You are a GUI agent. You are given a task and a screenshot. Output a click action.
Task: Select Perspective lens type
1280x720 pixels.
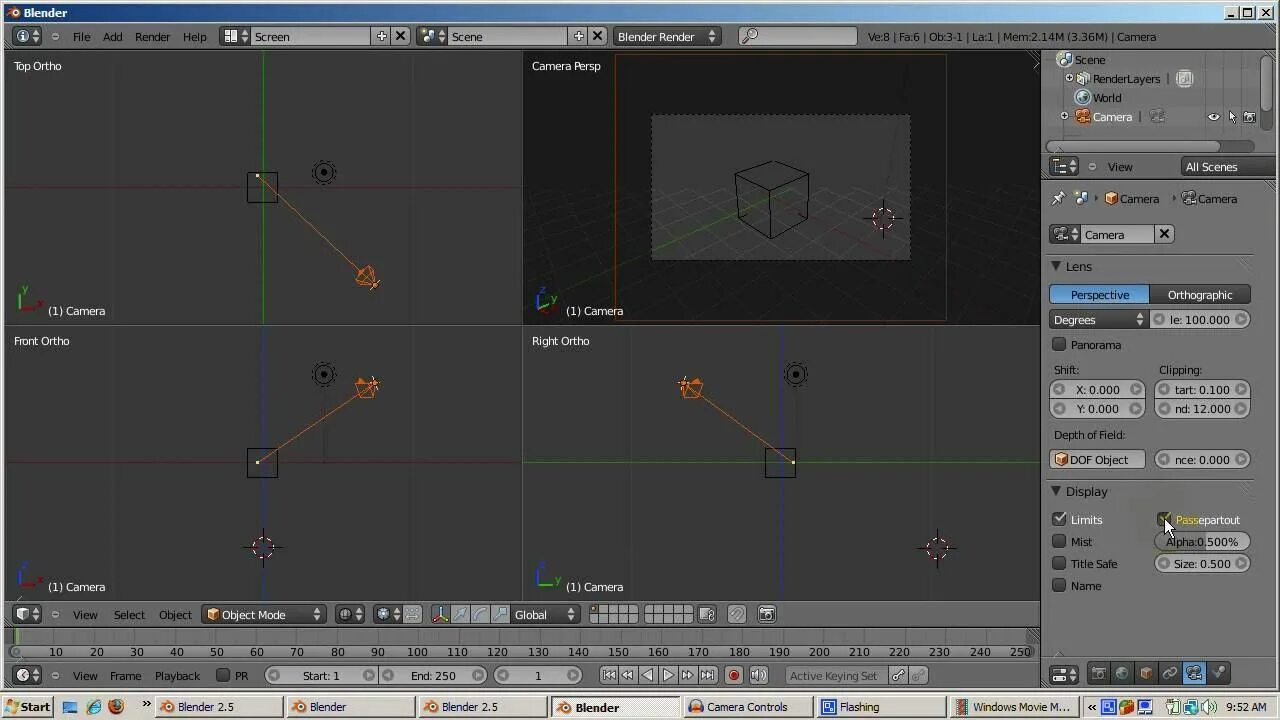click(1099, 294)
